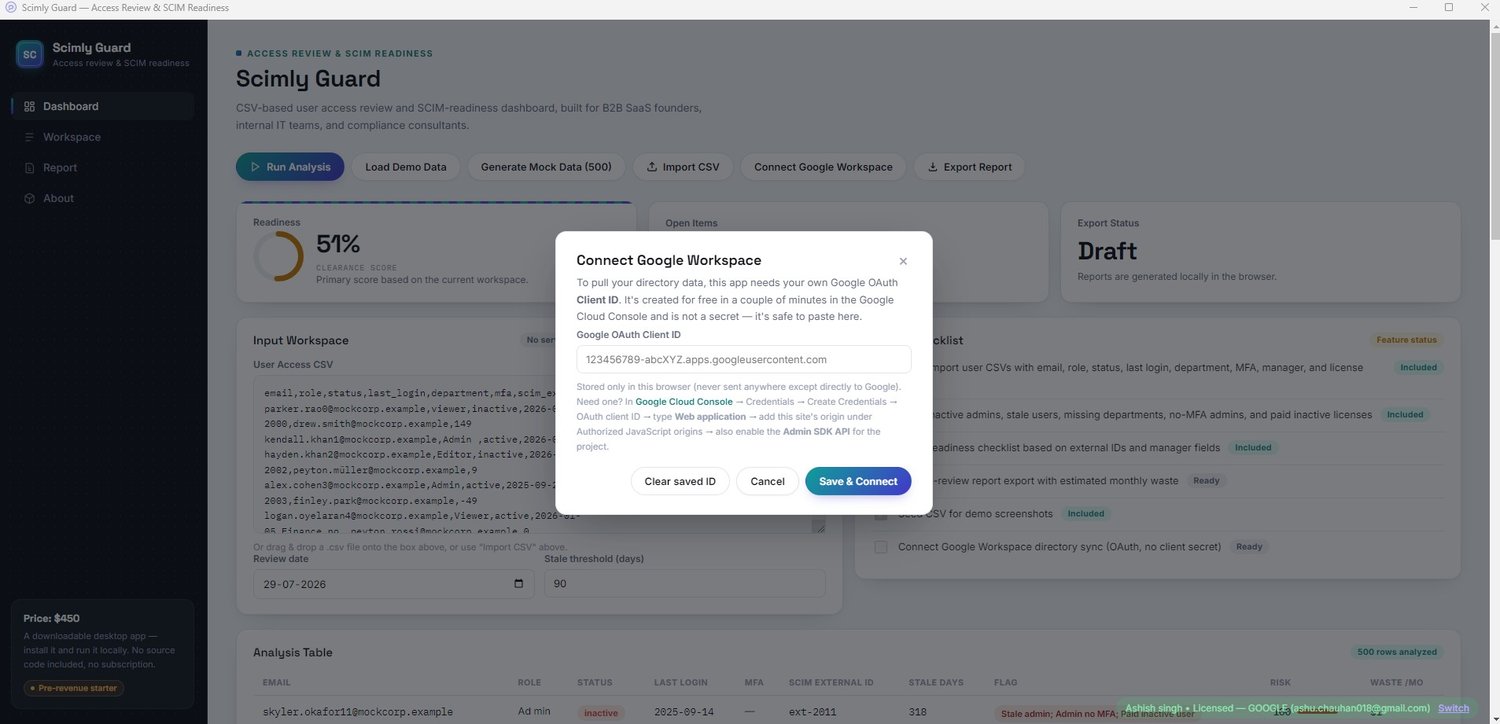
Task: Click the SC app logo icon
Action: (30, 54)
